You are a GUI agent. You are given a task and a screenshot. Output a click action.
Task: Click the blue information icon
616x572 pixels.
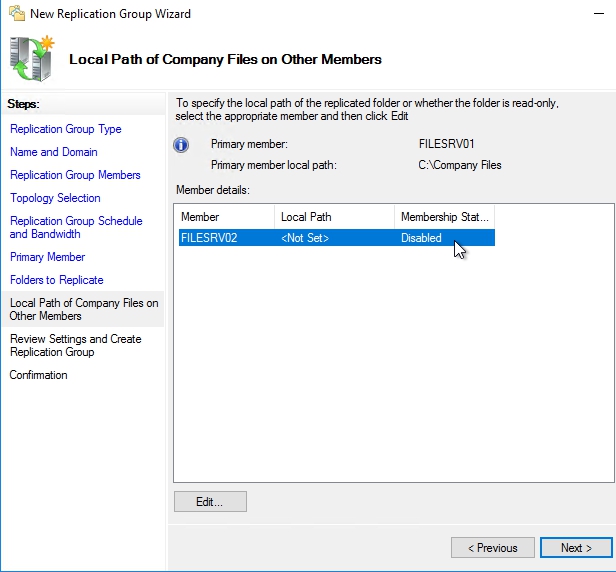181,145
